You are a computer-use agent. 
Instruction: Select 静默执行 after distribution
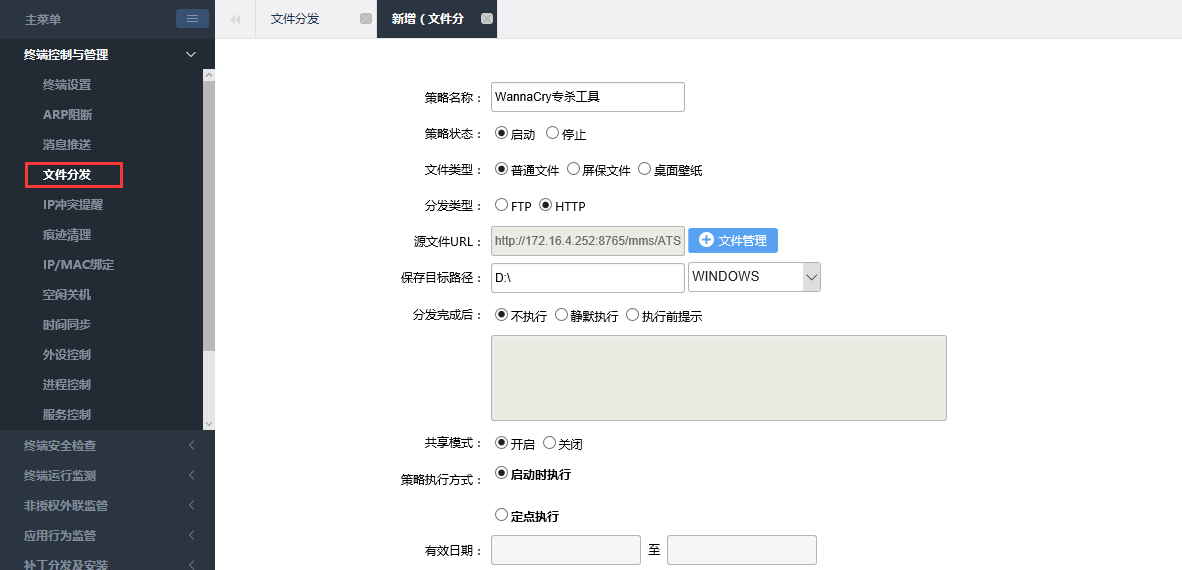coord(561,315)
